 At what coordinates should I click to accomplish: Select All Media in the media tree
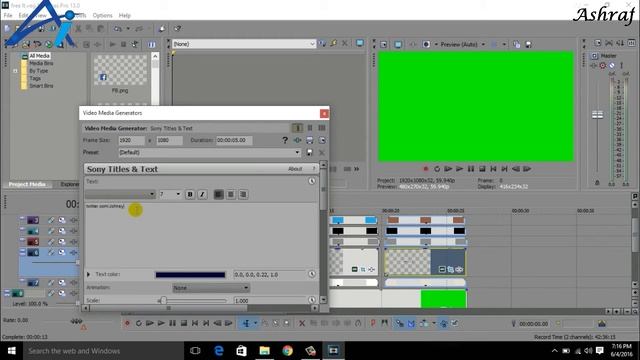pos(40,56)
